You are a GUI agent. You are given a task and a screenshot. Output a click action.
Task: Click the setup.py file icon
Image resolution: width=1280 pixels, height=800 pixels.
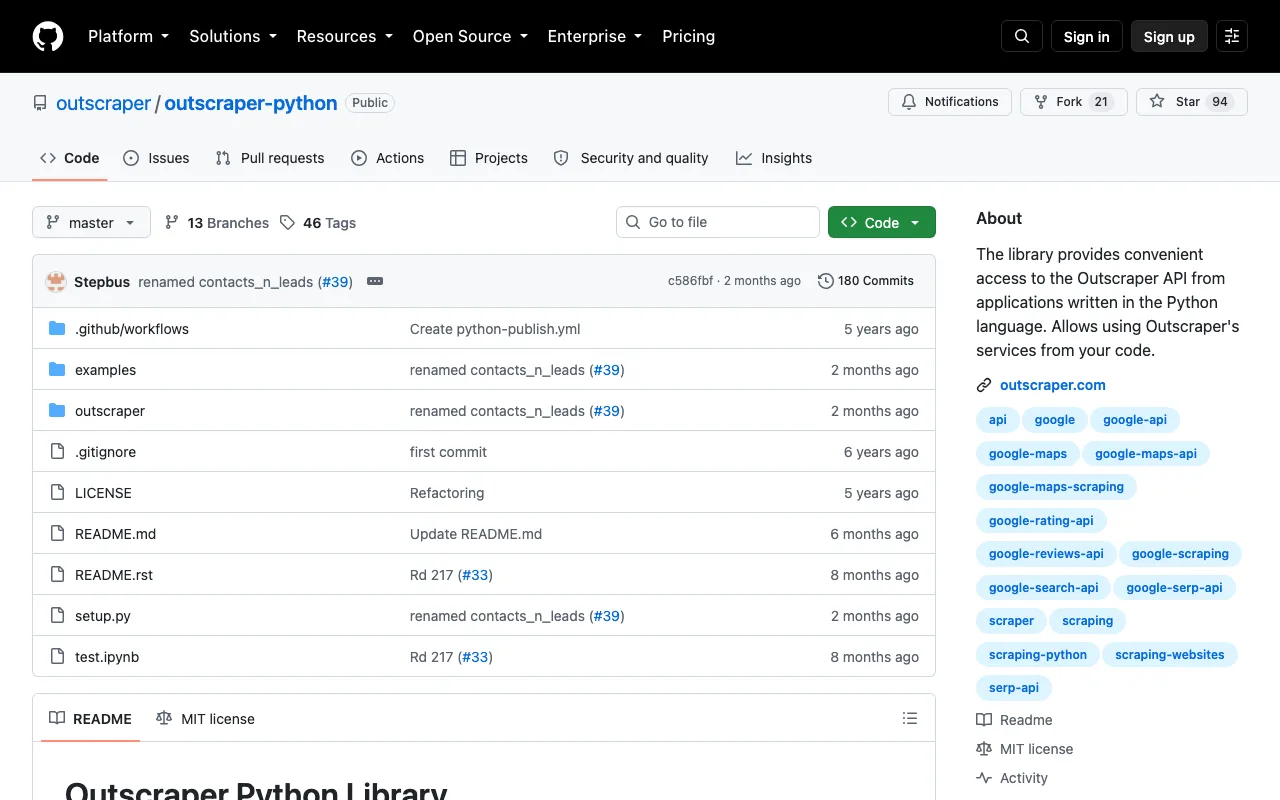tap(57, 616)
